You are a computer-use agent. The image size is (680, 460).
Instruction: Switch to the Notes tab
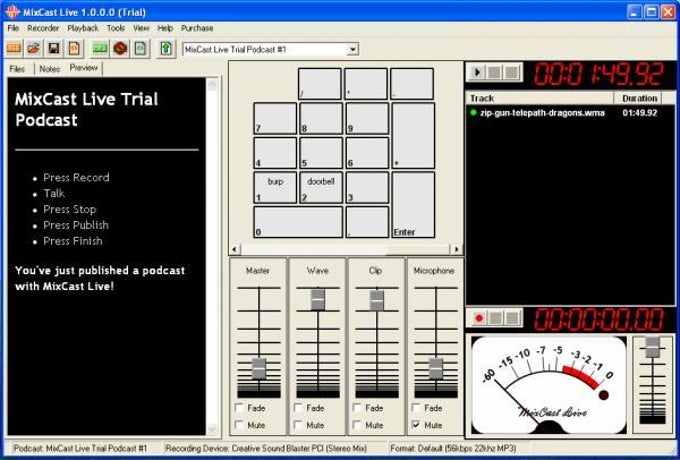point(49,69)
